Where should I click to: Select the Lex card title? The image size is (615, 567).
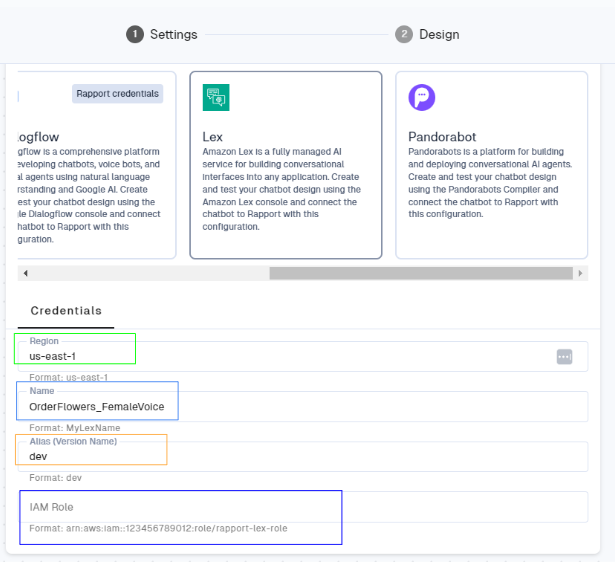click(211, 135)
